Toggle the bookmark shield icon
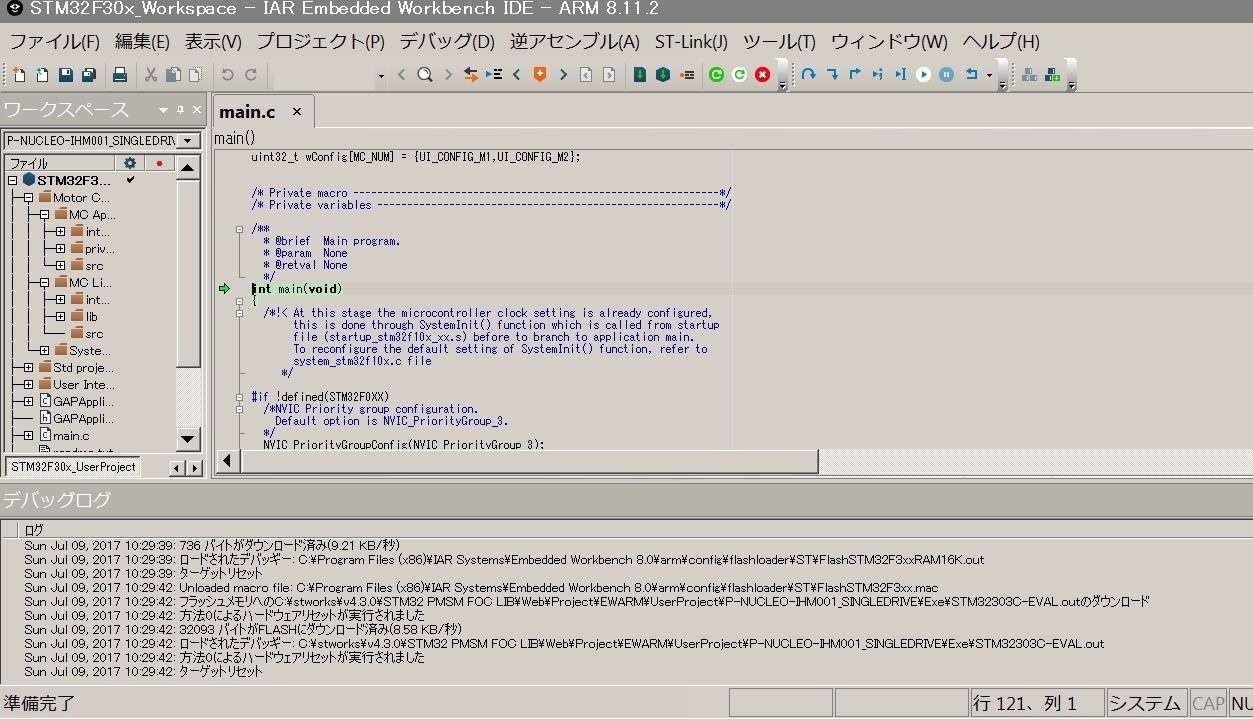Screen dimensions: 1253x721 click(x=540, y=75)
